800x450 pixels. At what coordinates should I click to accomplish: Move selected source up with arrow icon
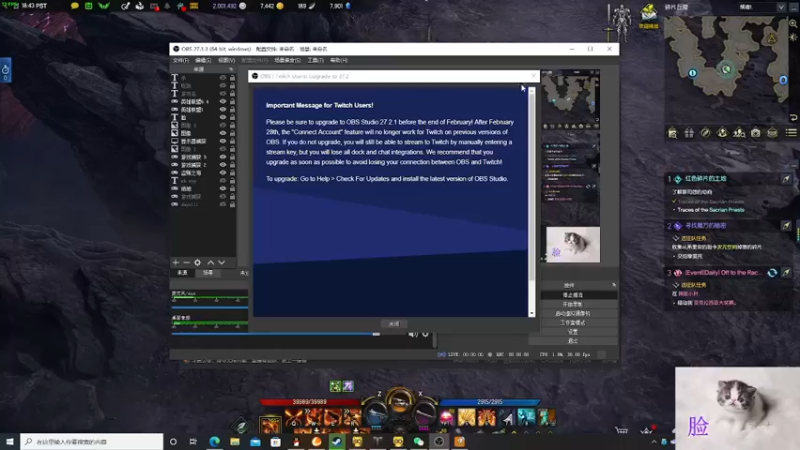tap(210, 262)
